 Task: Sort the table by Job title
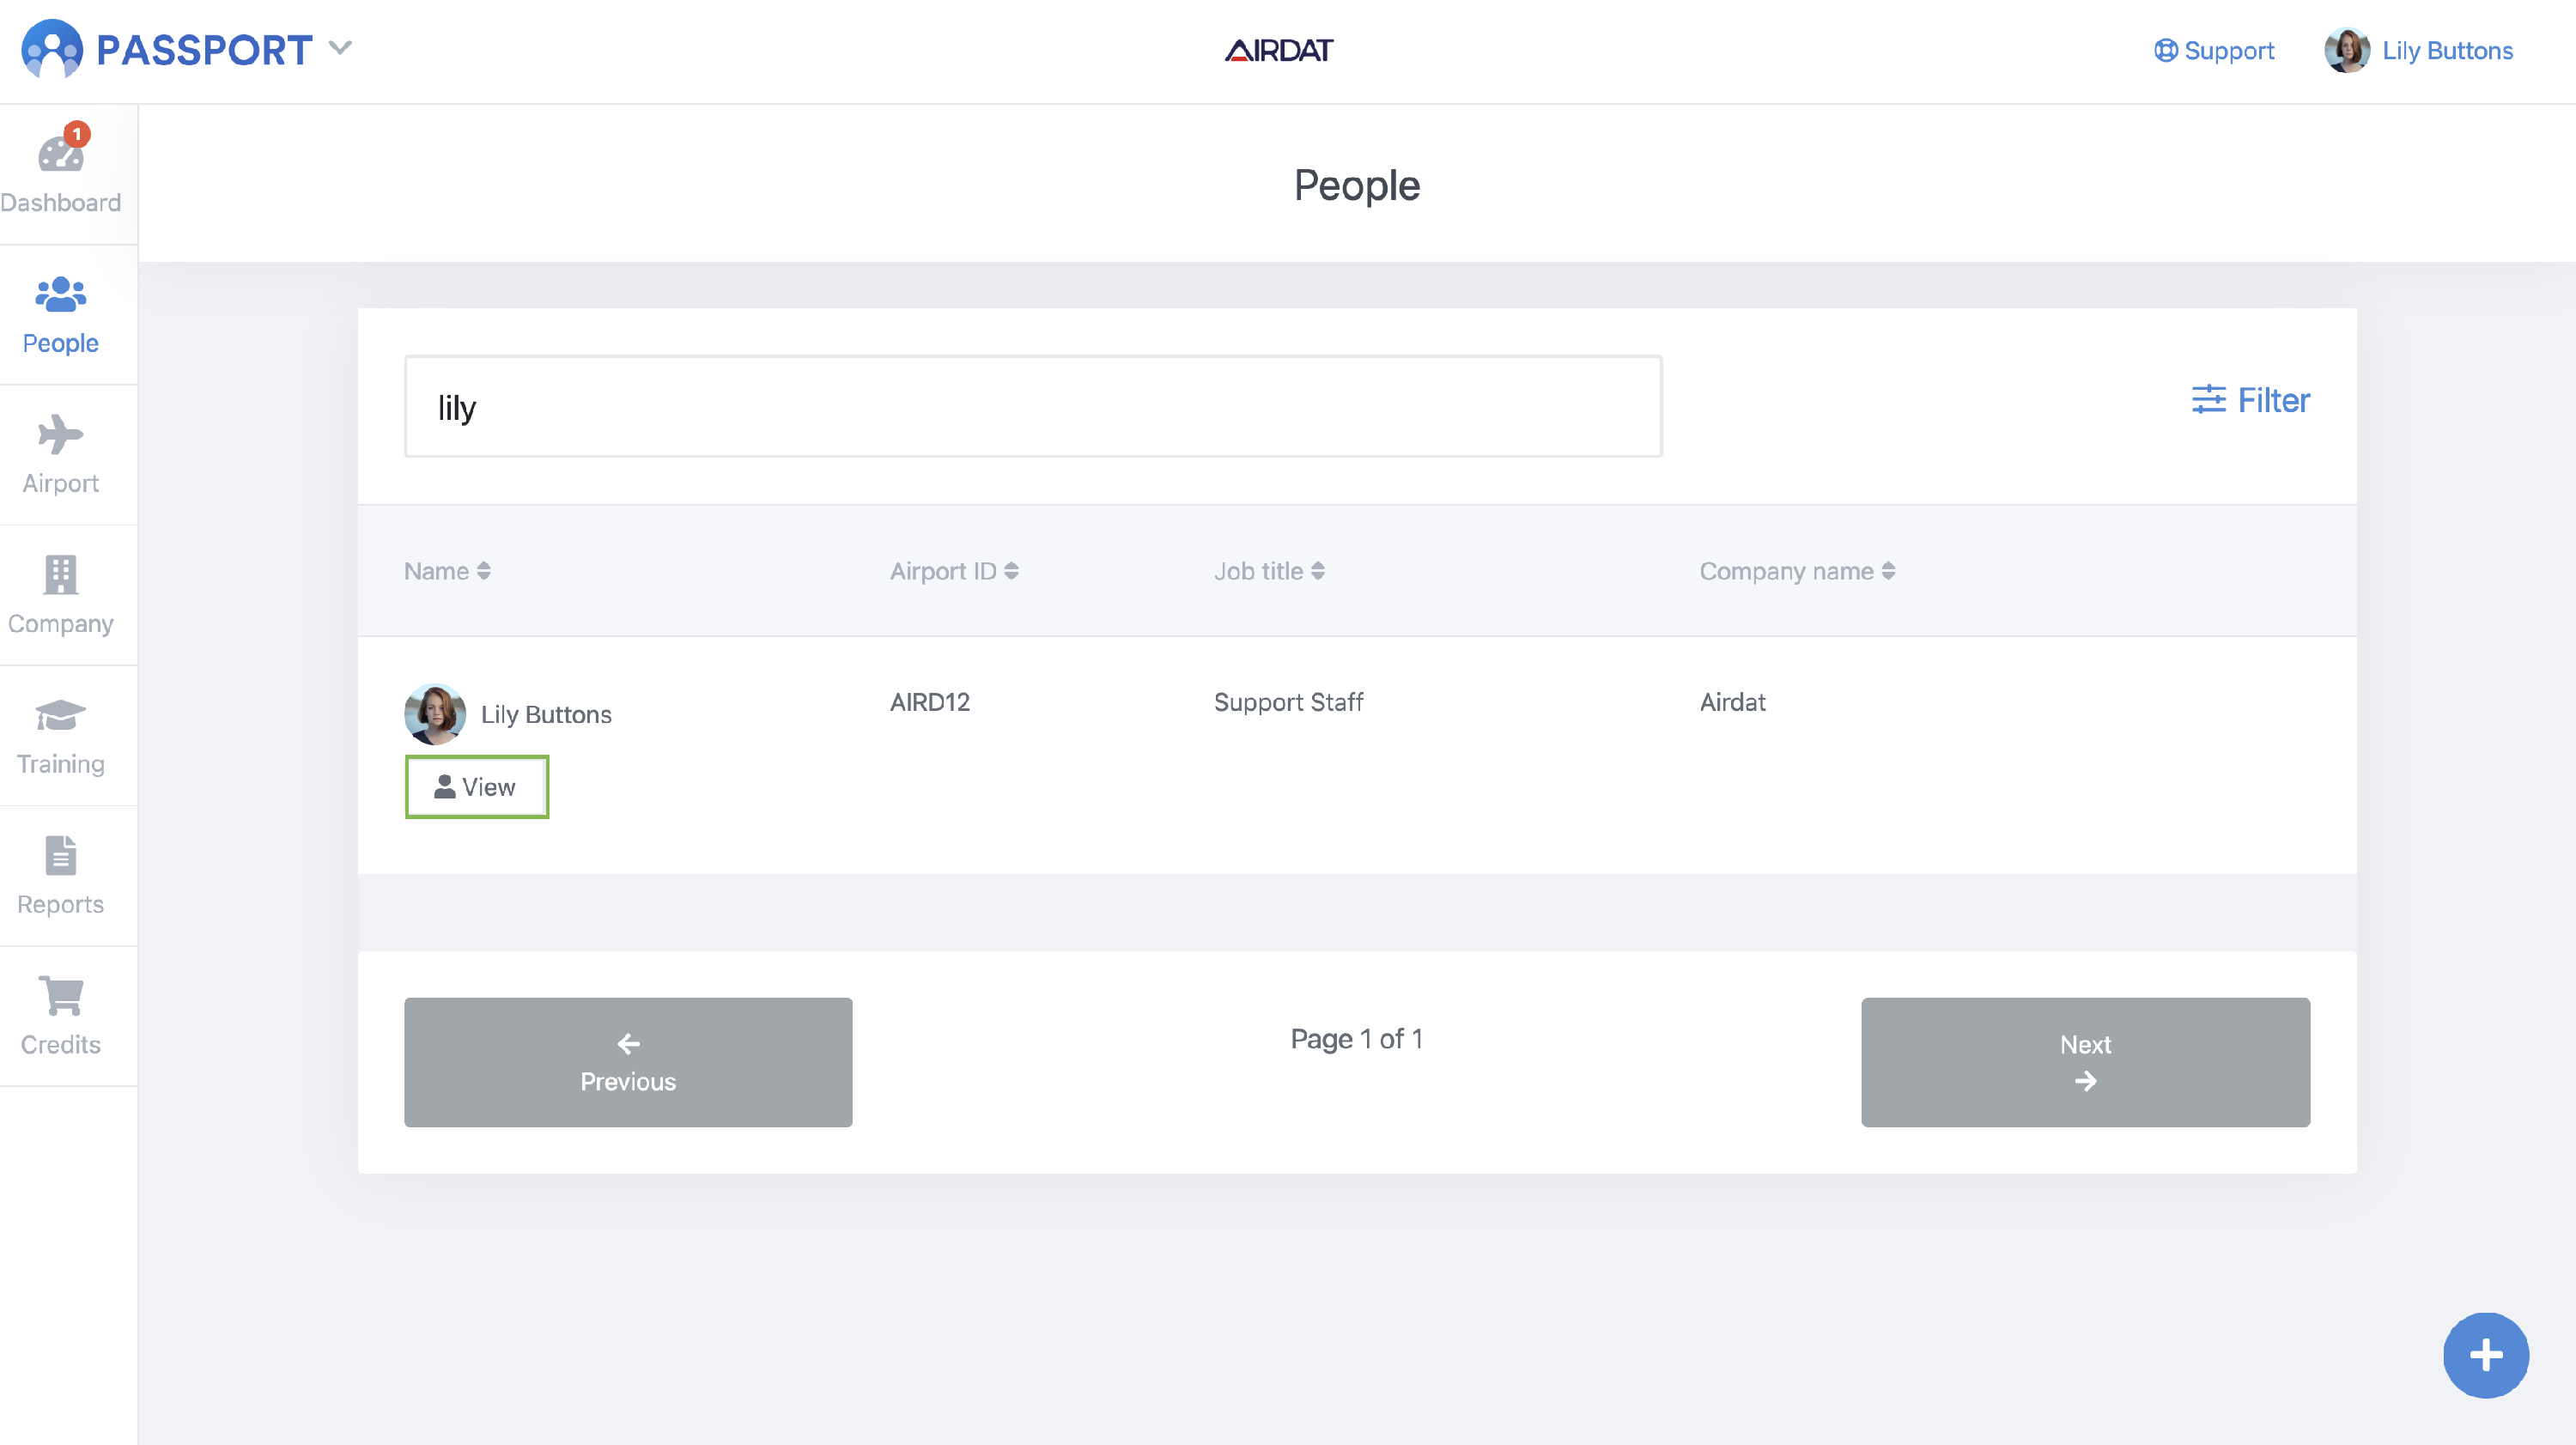pos(1269,571)
